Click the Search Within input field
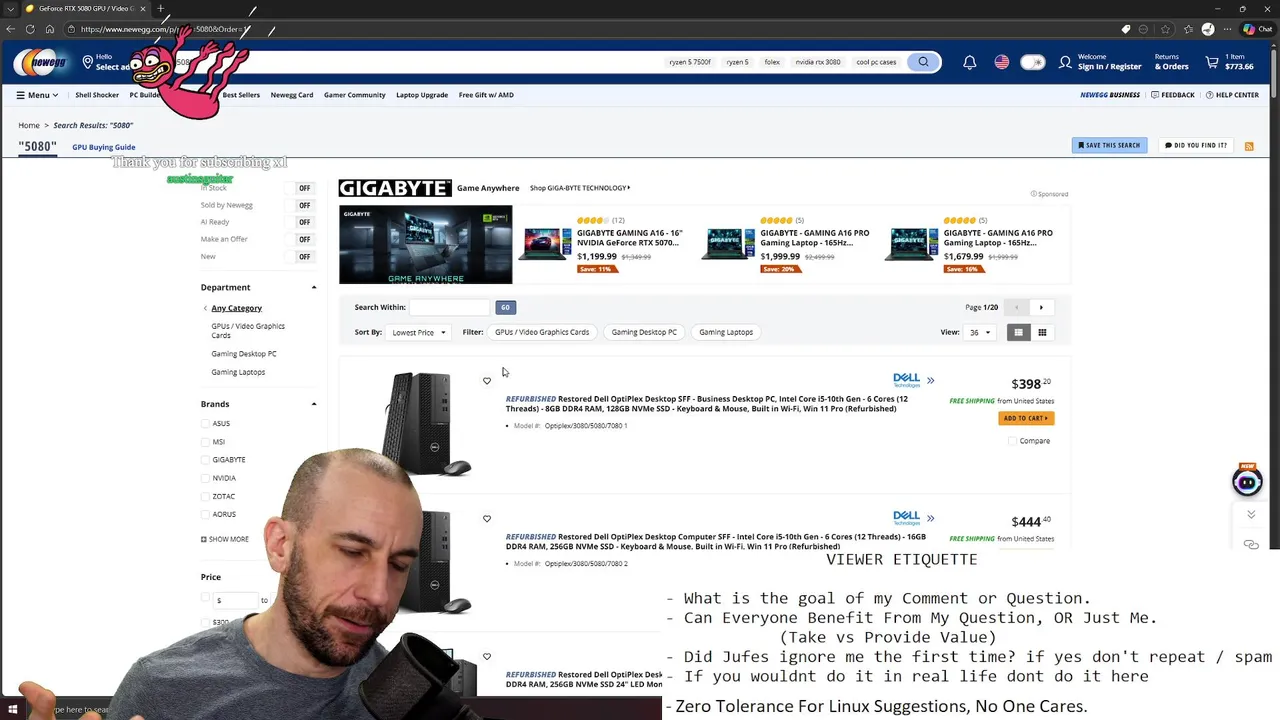 [x=450, y=307]
